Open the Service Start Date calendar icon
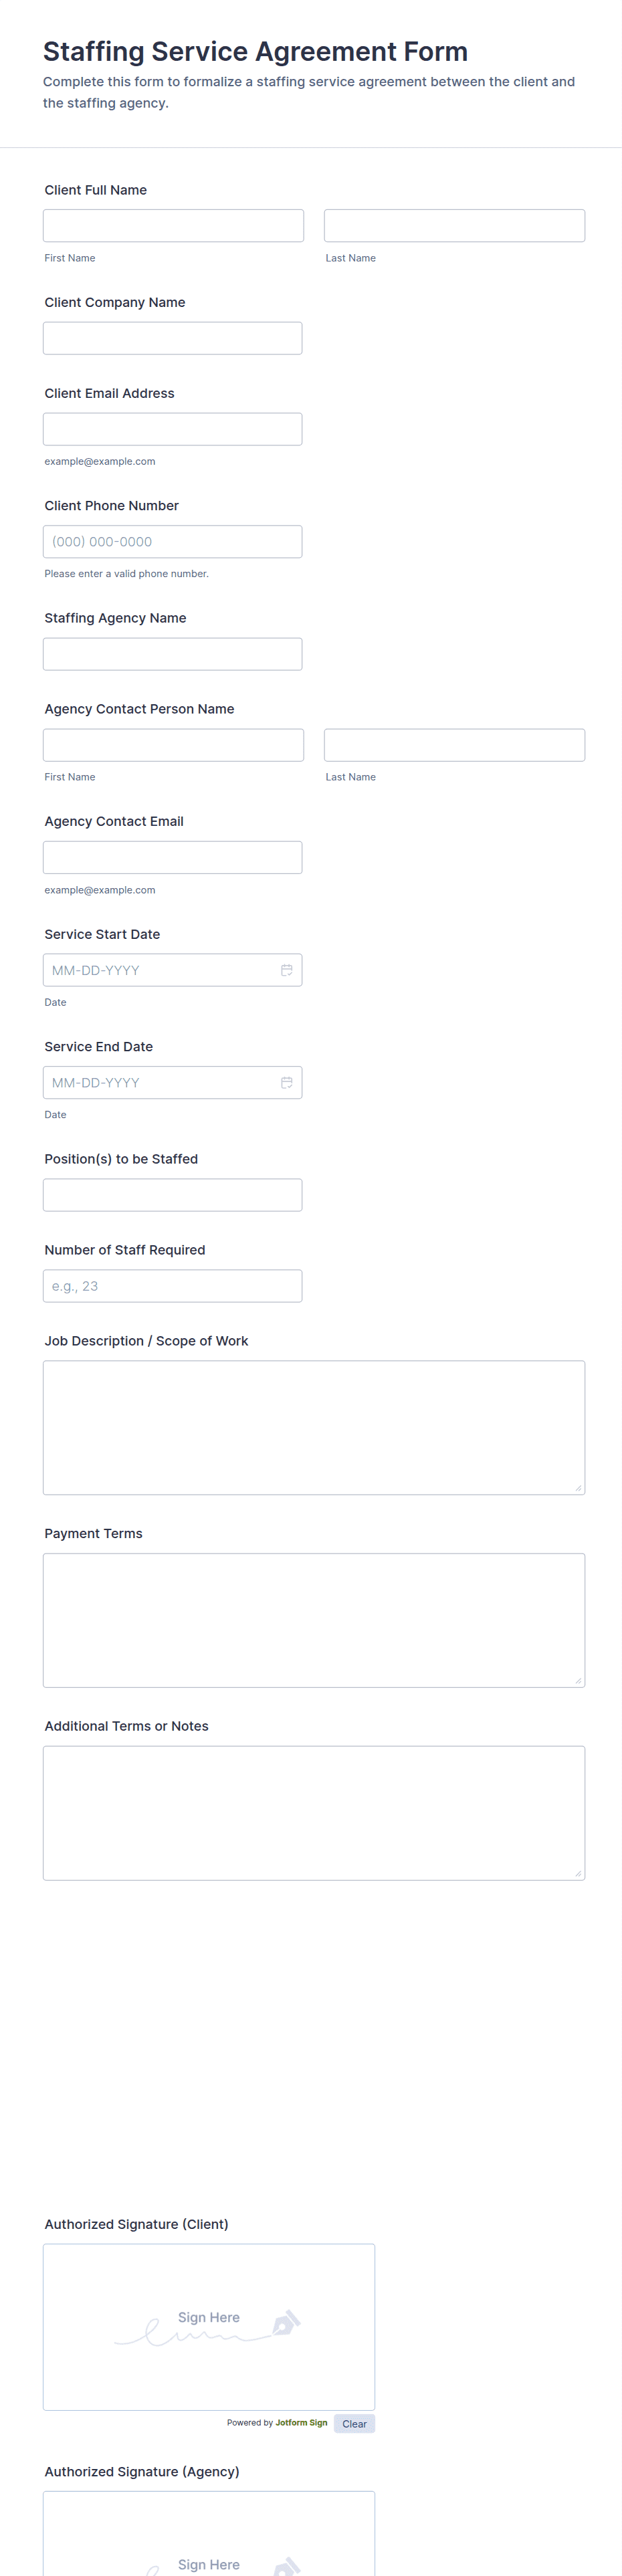This screenshot has width=622, height=2576. pos(286,970)
